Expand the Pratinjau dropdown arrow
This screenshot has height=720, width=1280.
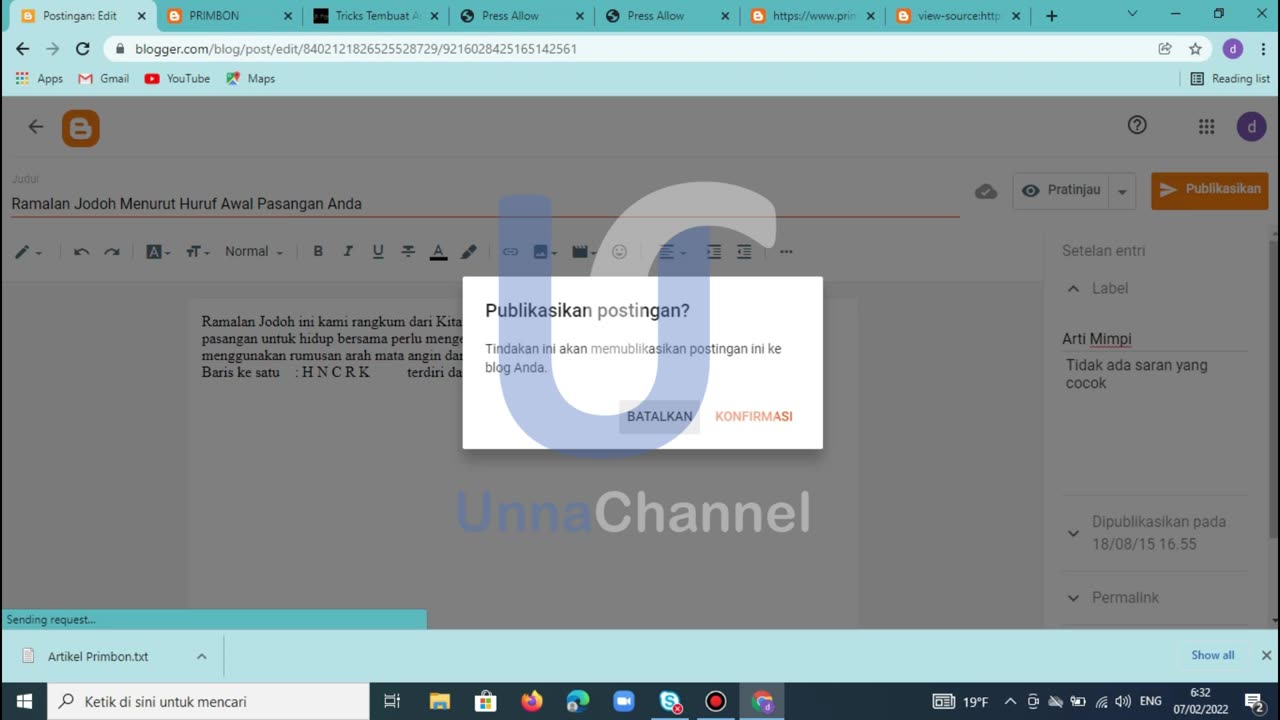coord(1122,191)
